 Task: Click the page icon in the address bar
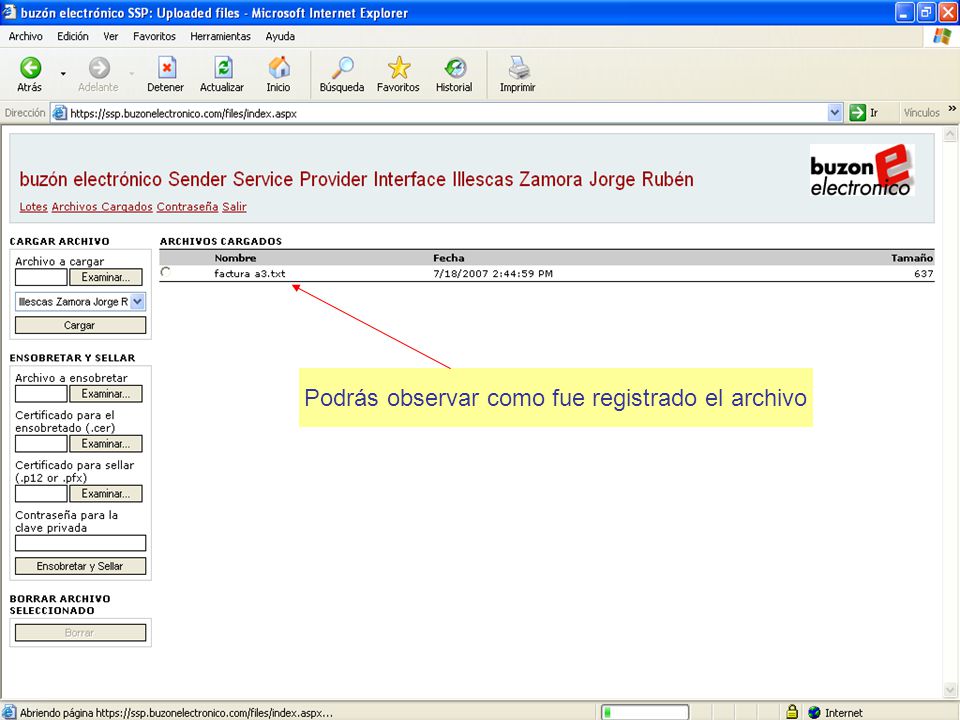pos(59,113)
